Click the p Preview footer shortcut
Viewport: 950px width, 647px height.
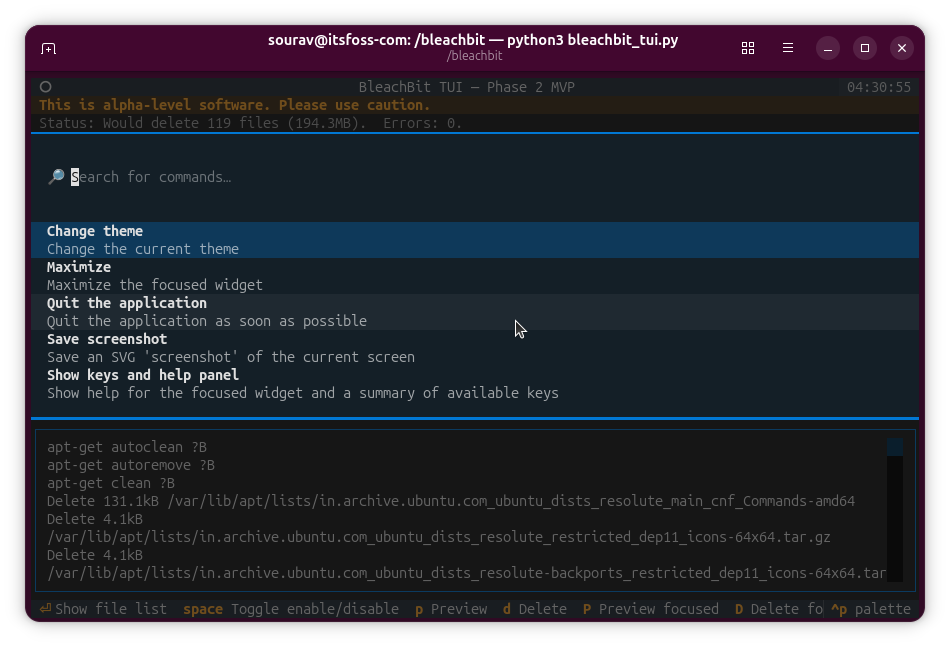pyautogui.click(x=451, y=609)
